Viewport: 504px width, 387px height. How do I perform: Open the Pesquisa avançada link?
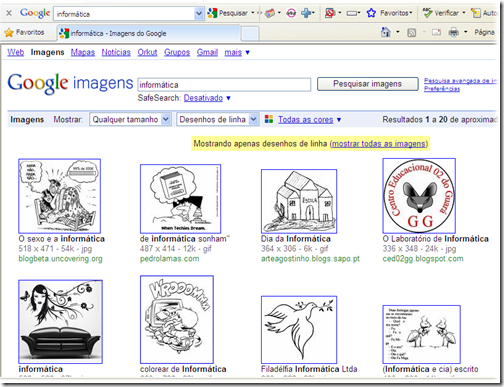(x=460, y=81)
